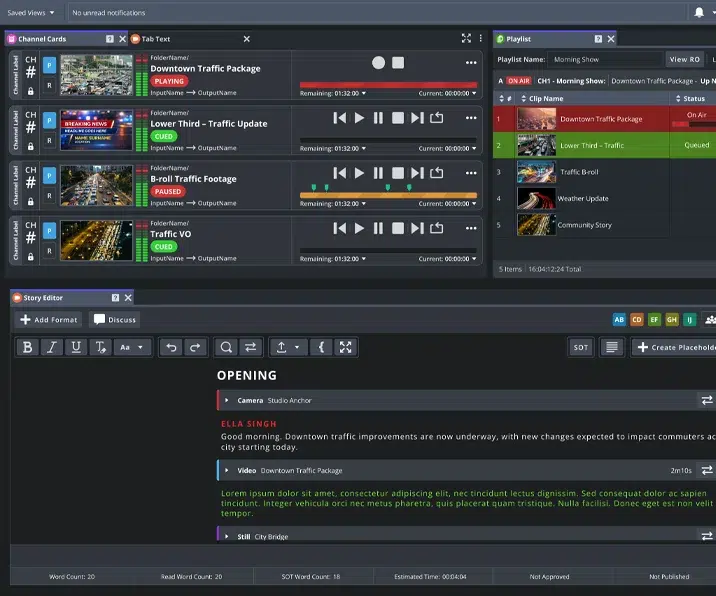Expand the Saved Views dropdown
The width and height of the screenshot is (716, 596).
[31, 13]
